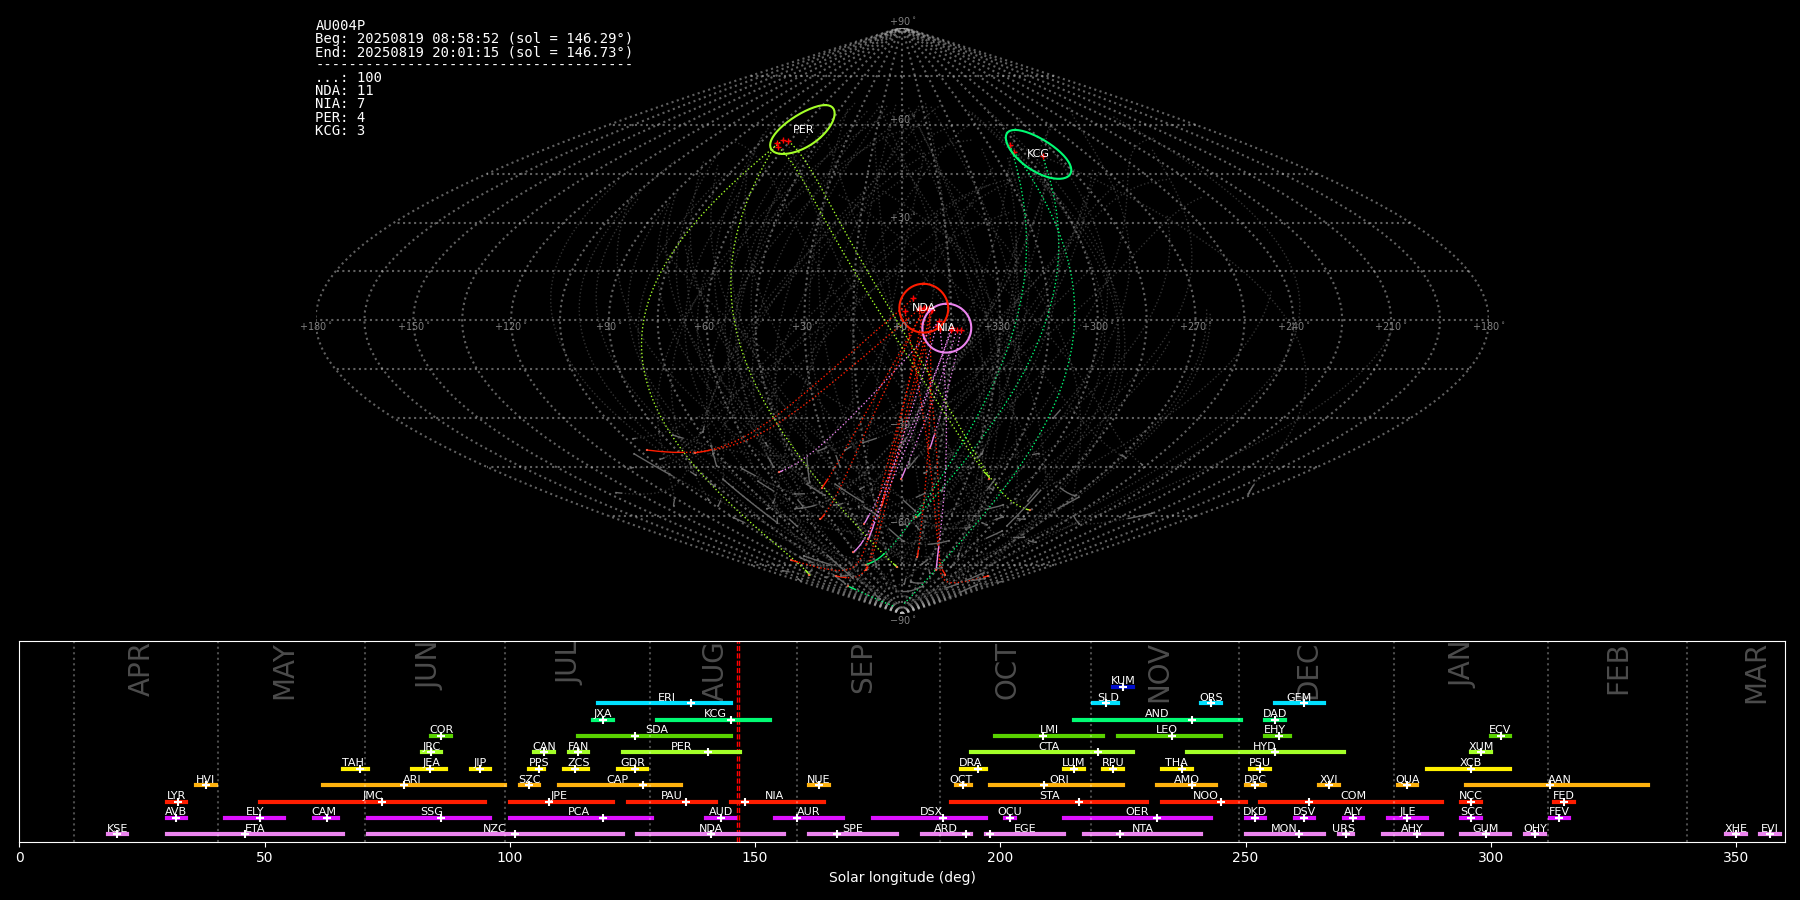This screenshot has height=900, width=1800.
Task: Click the APR month label
Action: tap(139, 670)
